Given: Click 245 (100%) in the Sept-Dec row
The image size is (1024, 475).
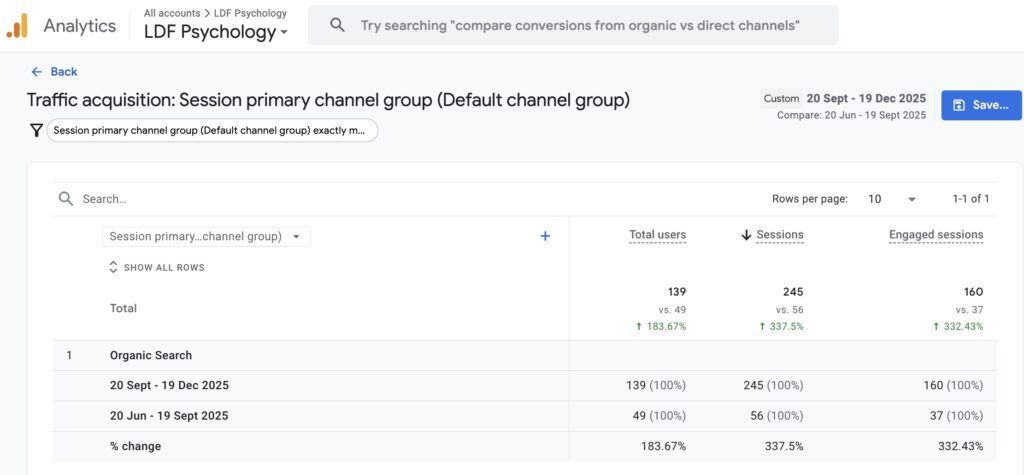Looking at the screenshot, I should (x=773, y=385).
